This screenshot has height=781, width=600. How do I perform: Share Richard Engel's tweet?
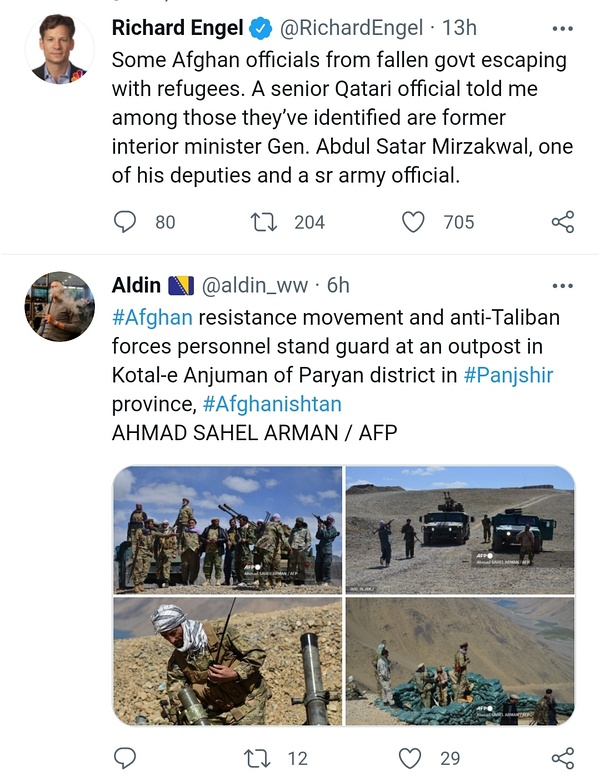563,221
